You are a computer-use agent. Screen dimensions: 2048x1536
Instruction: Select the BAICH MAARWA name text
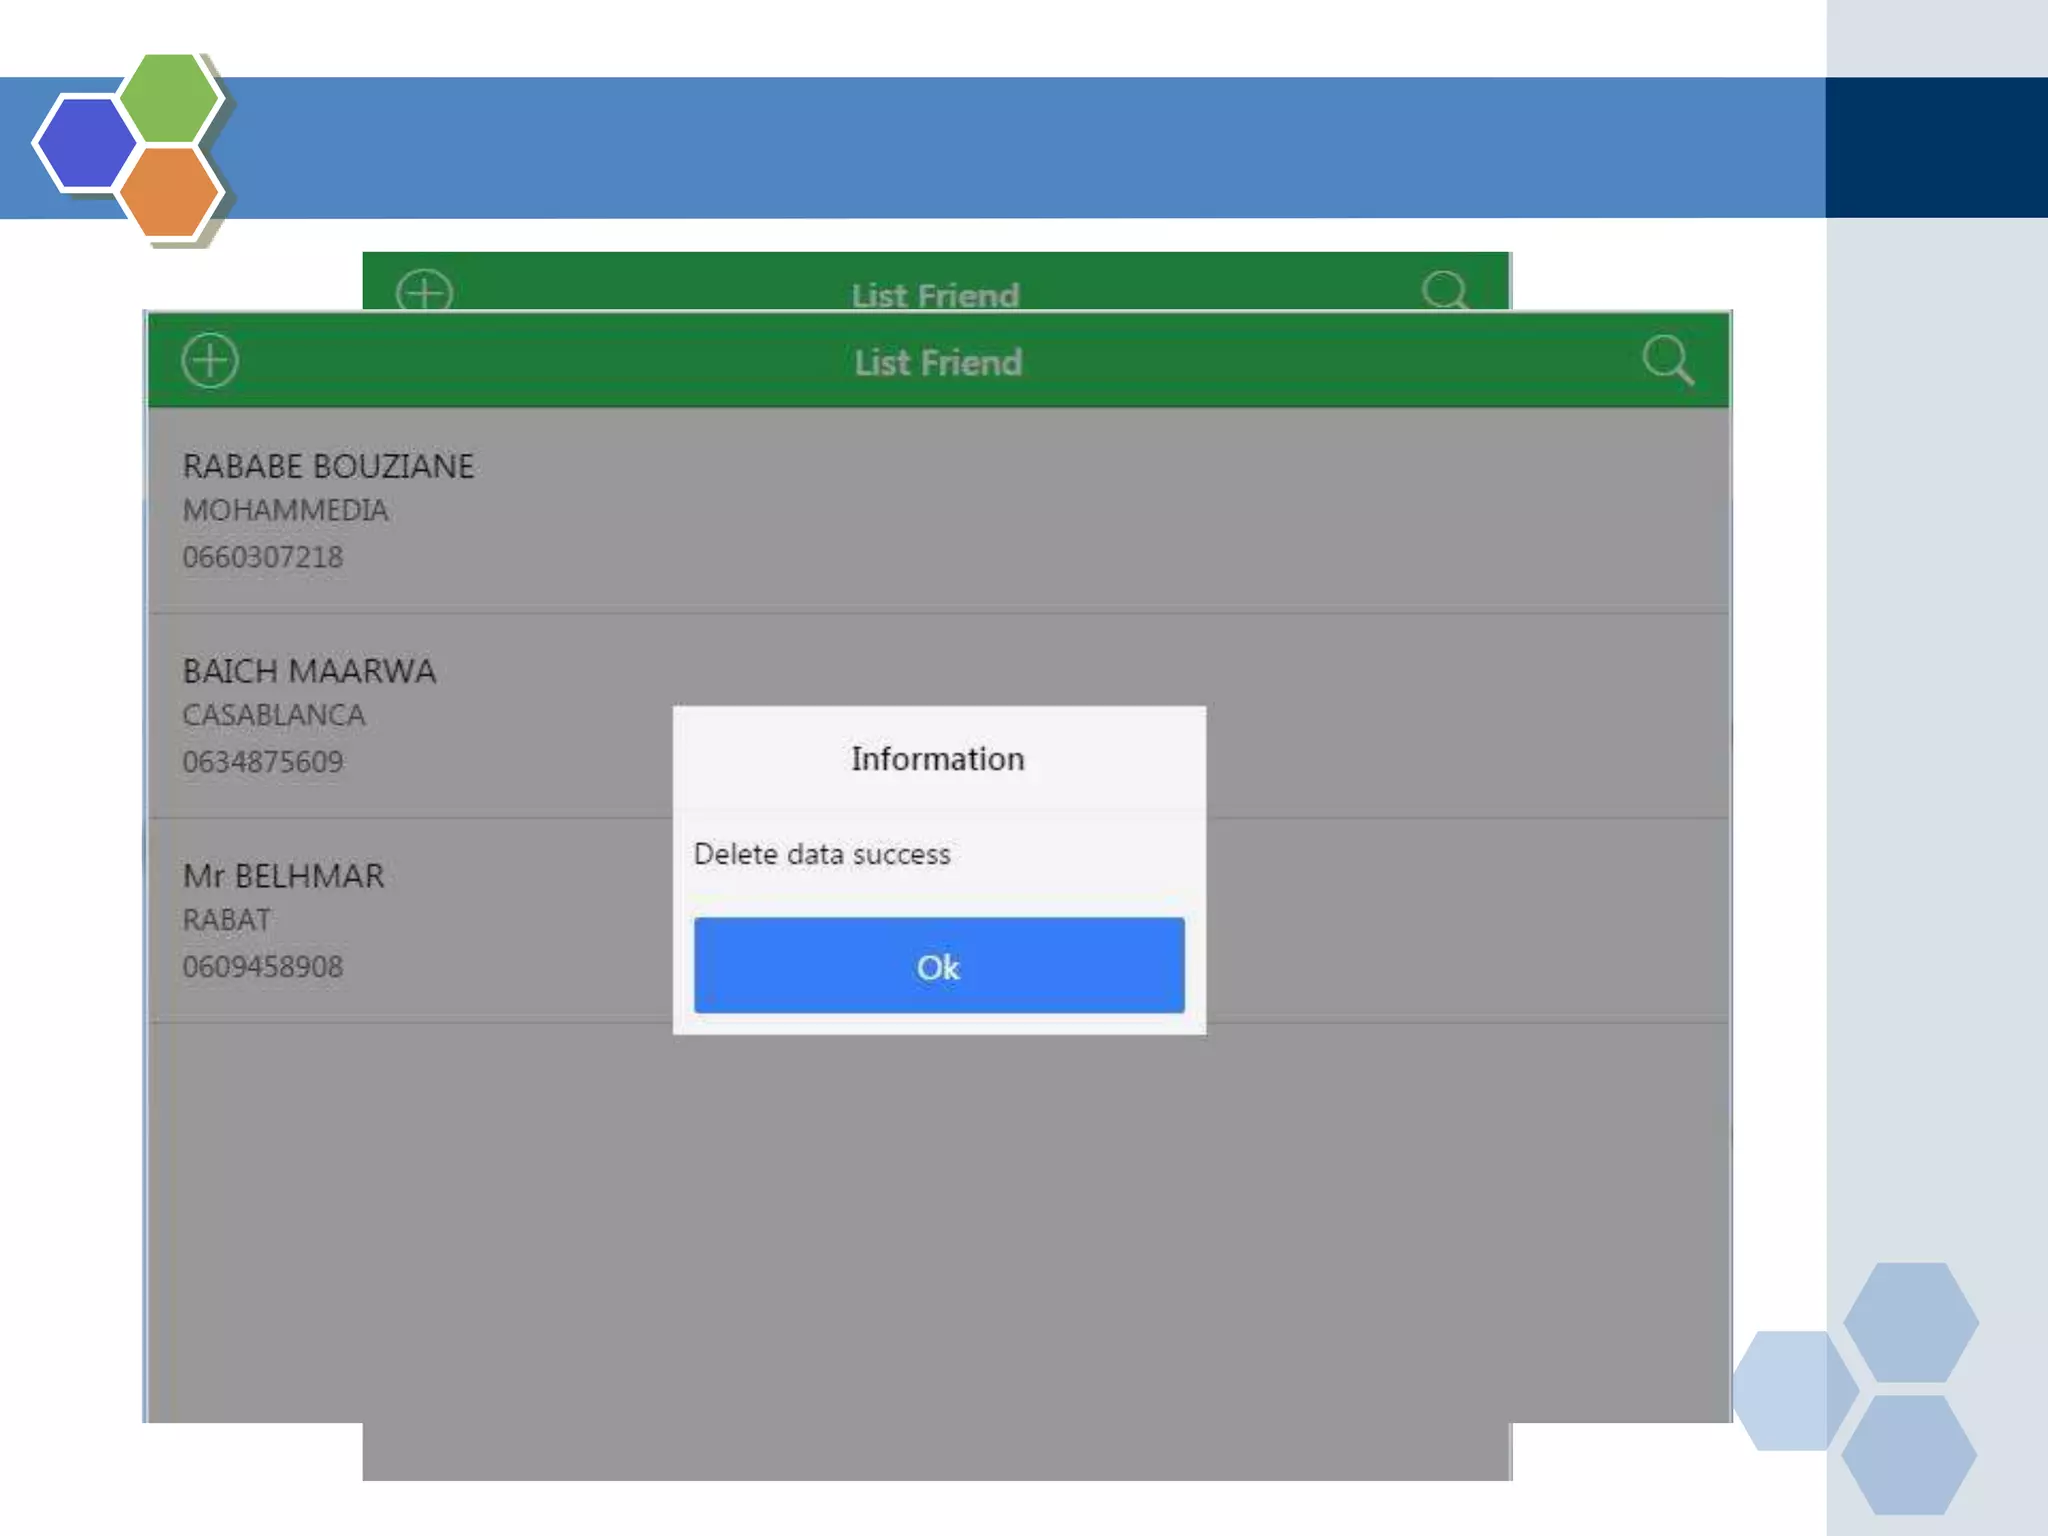309,671
